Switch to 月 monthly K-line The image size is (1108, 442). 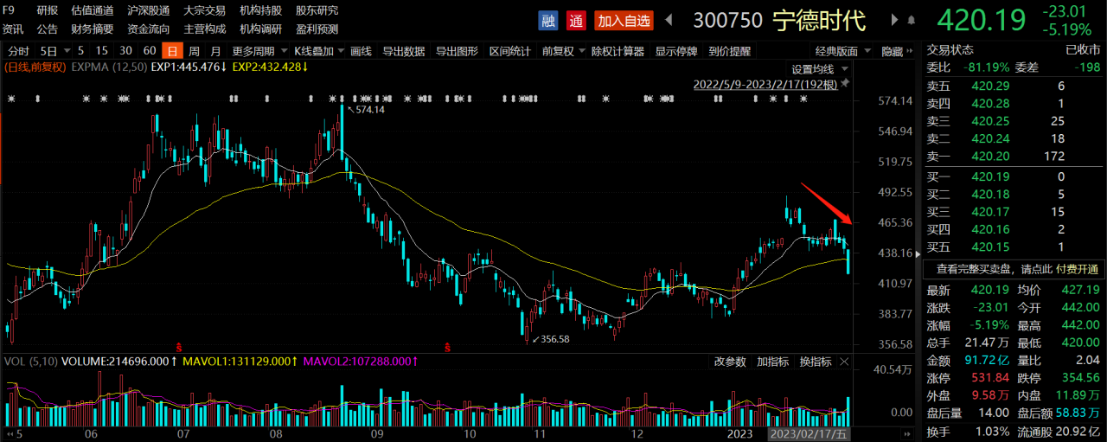tap(216, 51)
